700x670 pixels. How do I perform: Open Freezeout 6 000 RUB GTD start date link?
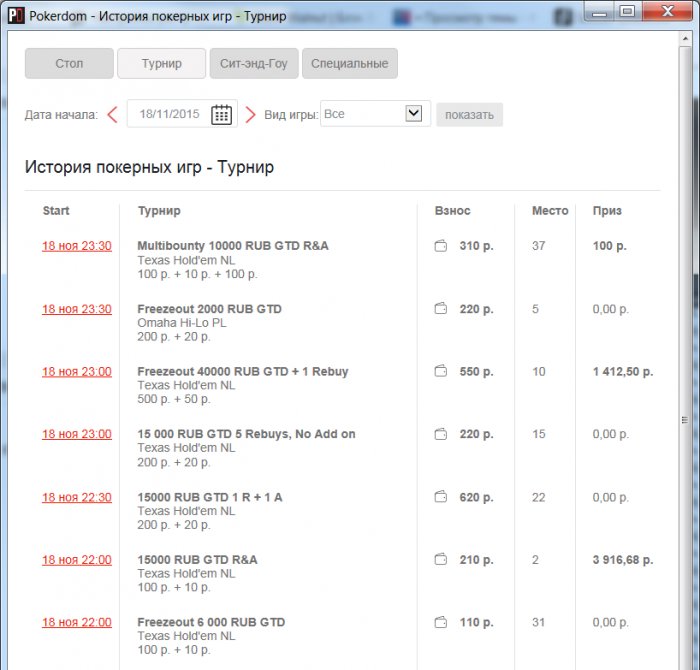(x=77, y=622)
